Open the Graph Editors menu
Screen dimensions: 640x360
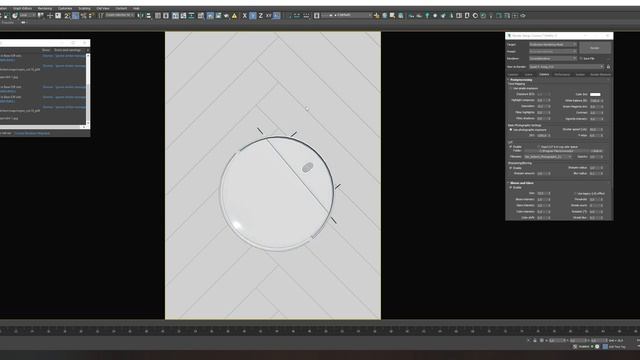22,8
